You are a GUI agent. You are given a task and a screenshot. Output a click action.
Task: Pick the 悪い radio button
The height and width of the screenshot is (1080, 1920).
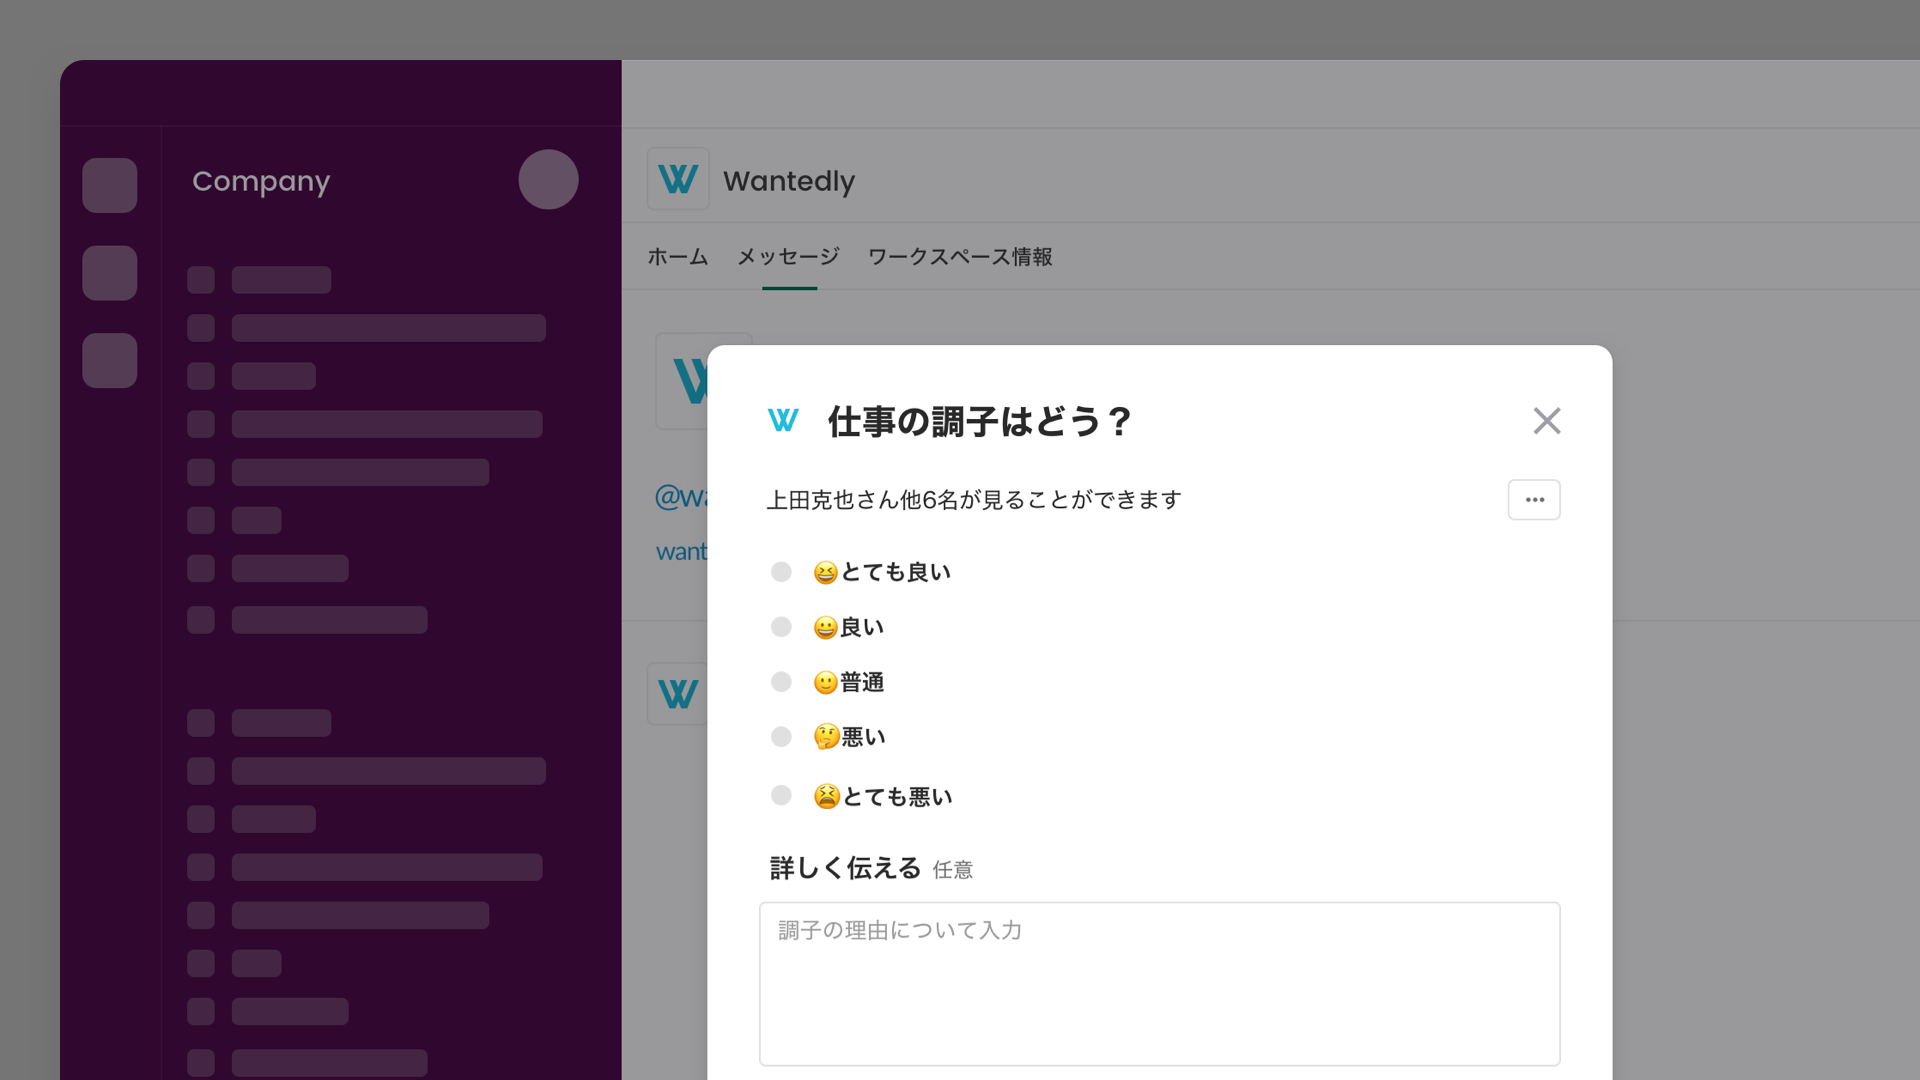pyautogui.click(x=781, y=736)
